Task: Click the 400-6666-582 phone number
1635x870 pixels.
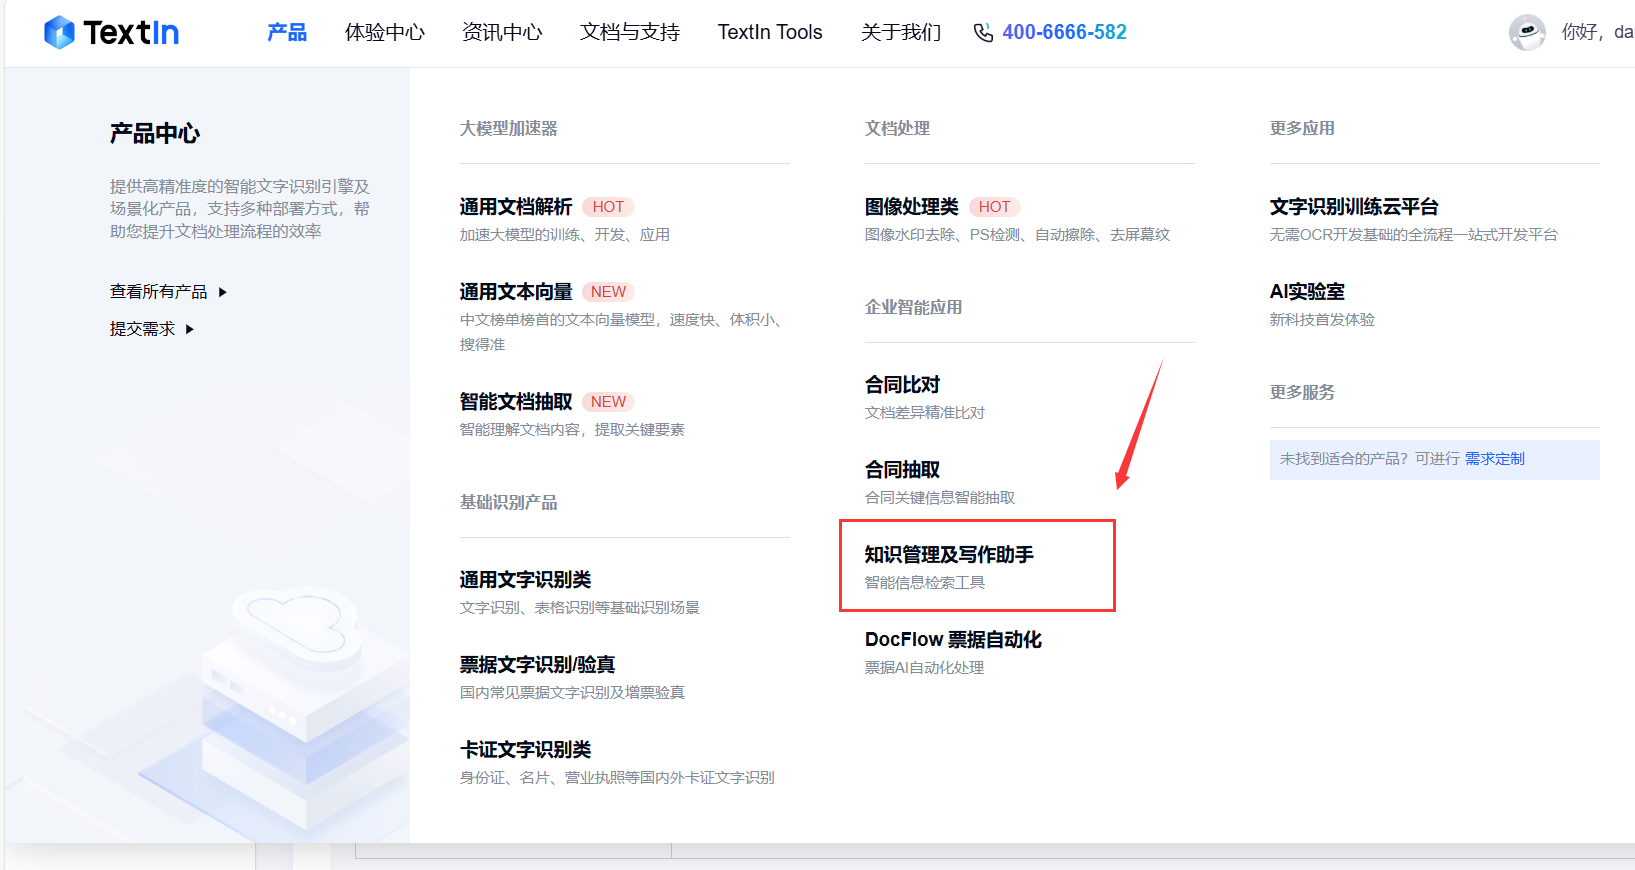Action: [x=1064, y=32]
